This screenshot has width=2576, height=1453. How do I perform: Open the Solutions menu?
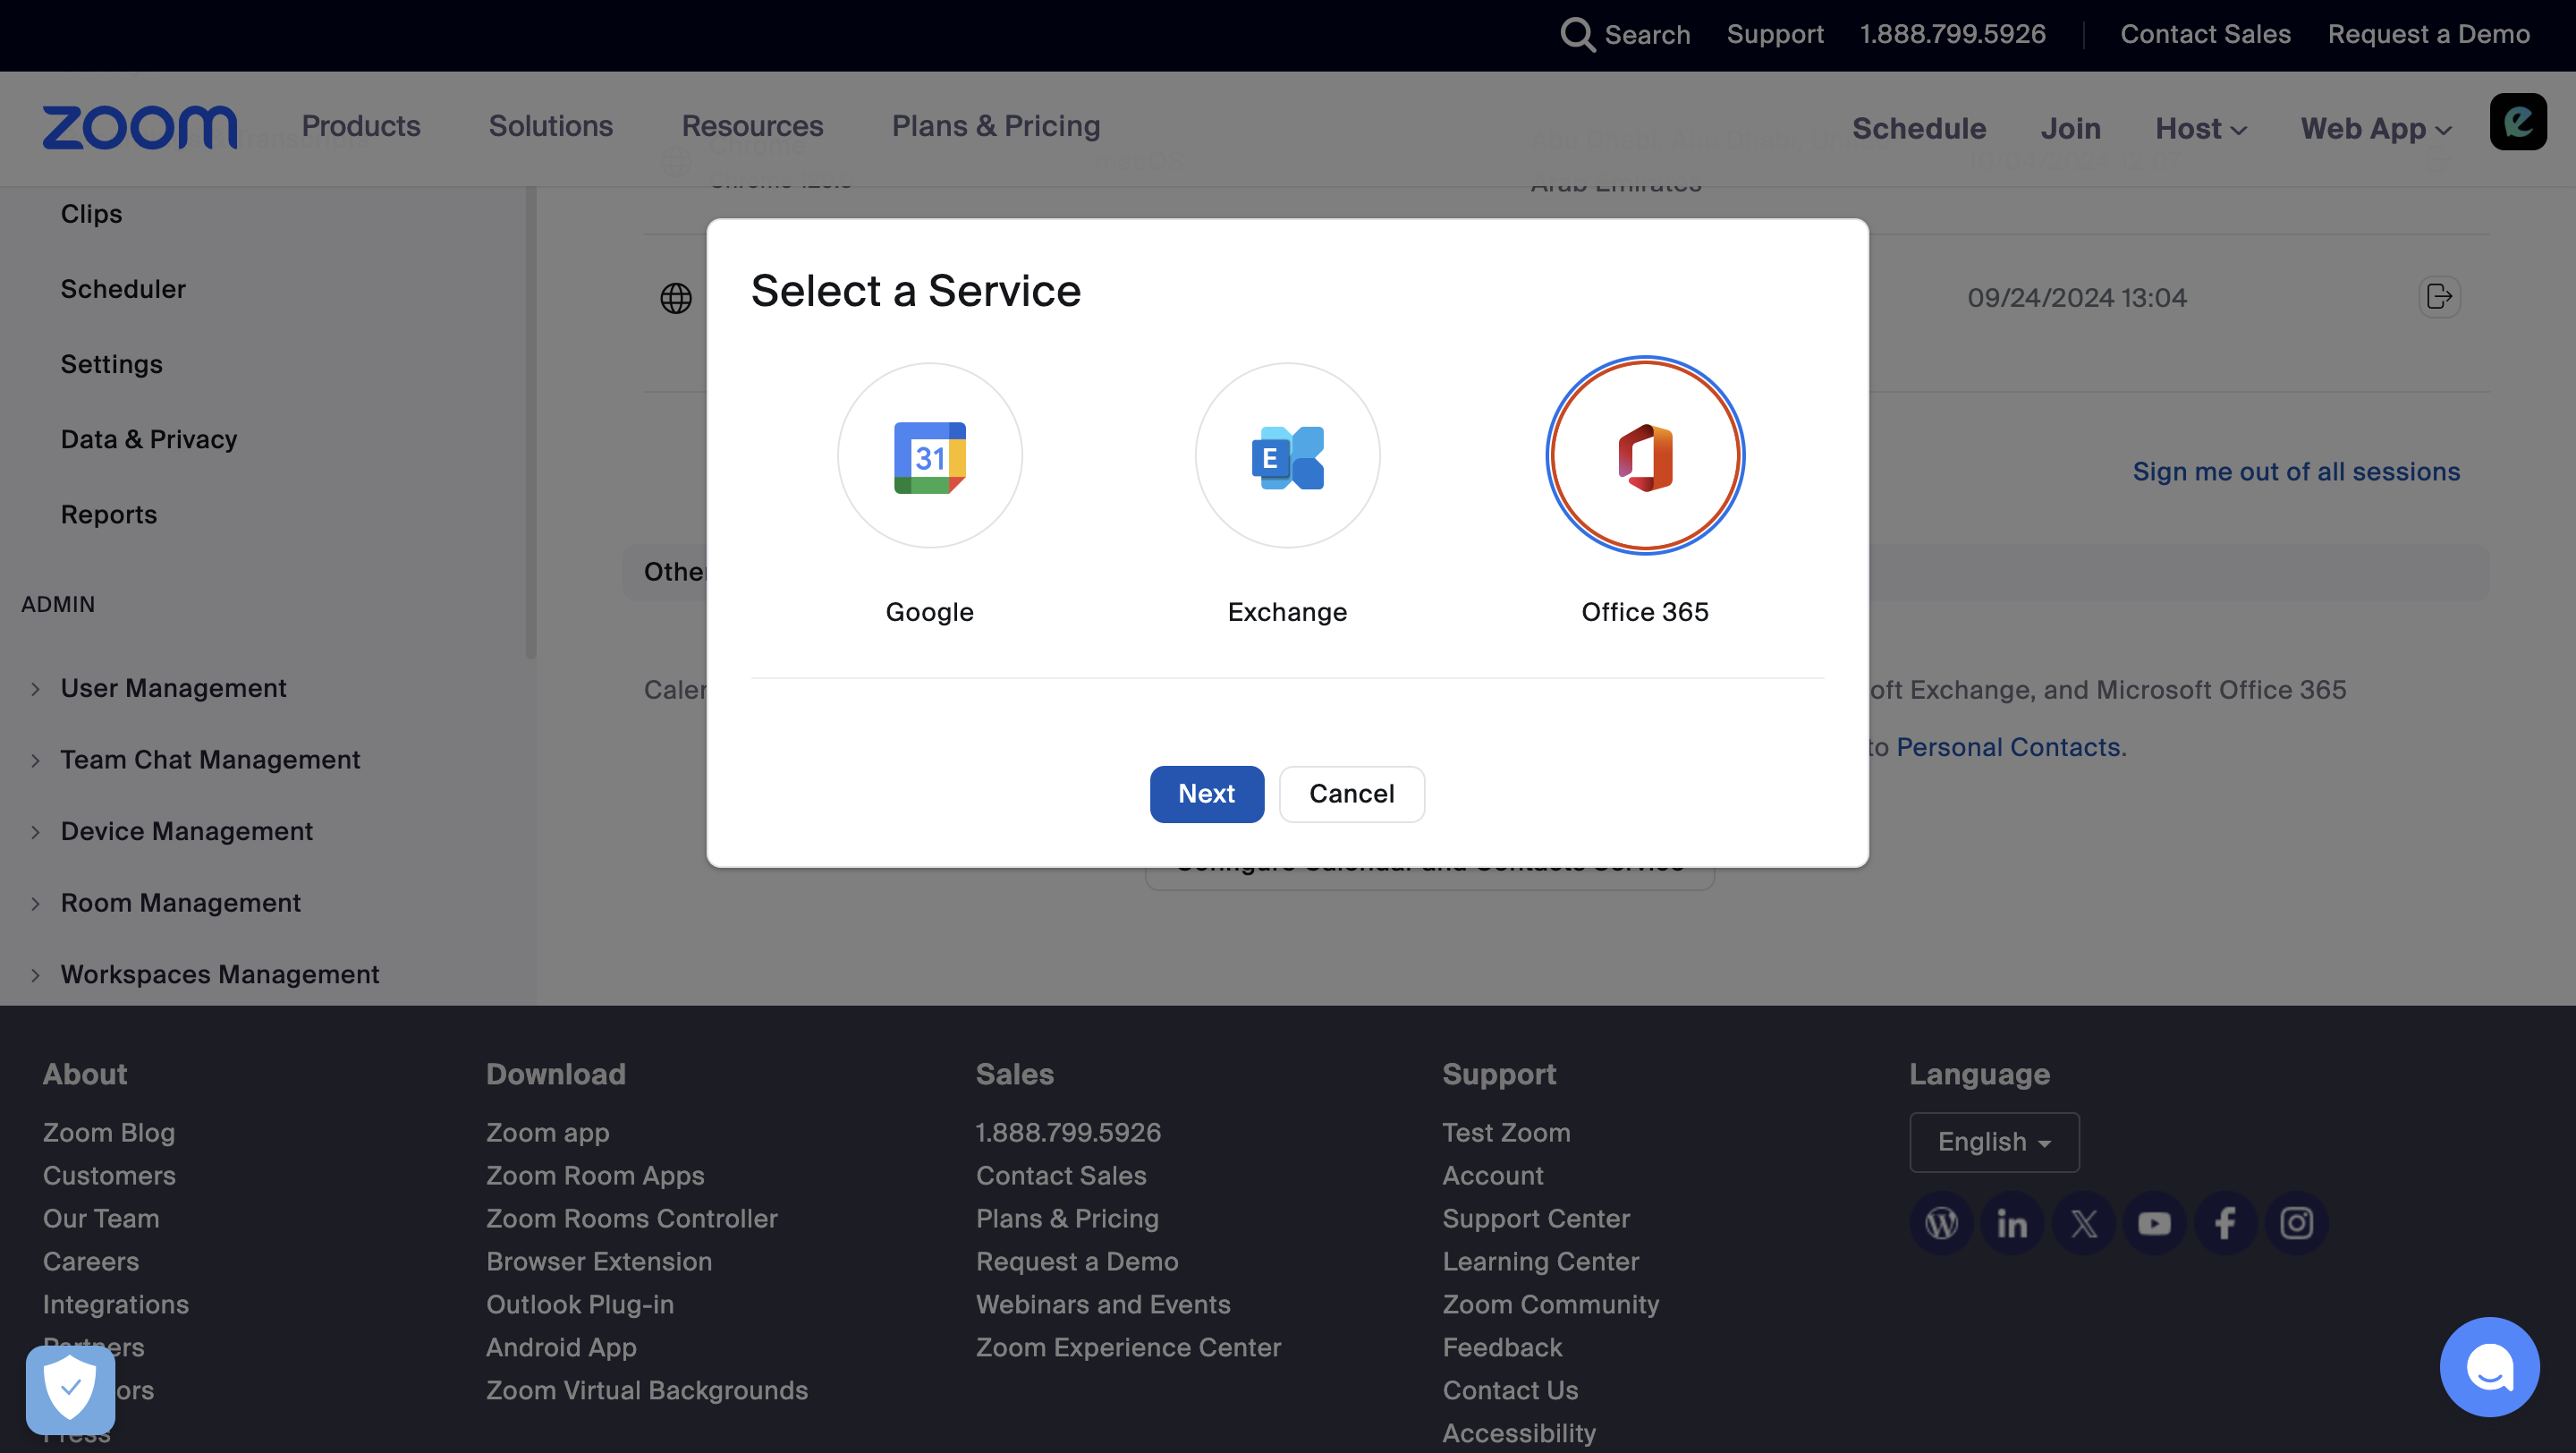[x=550, y=126]
